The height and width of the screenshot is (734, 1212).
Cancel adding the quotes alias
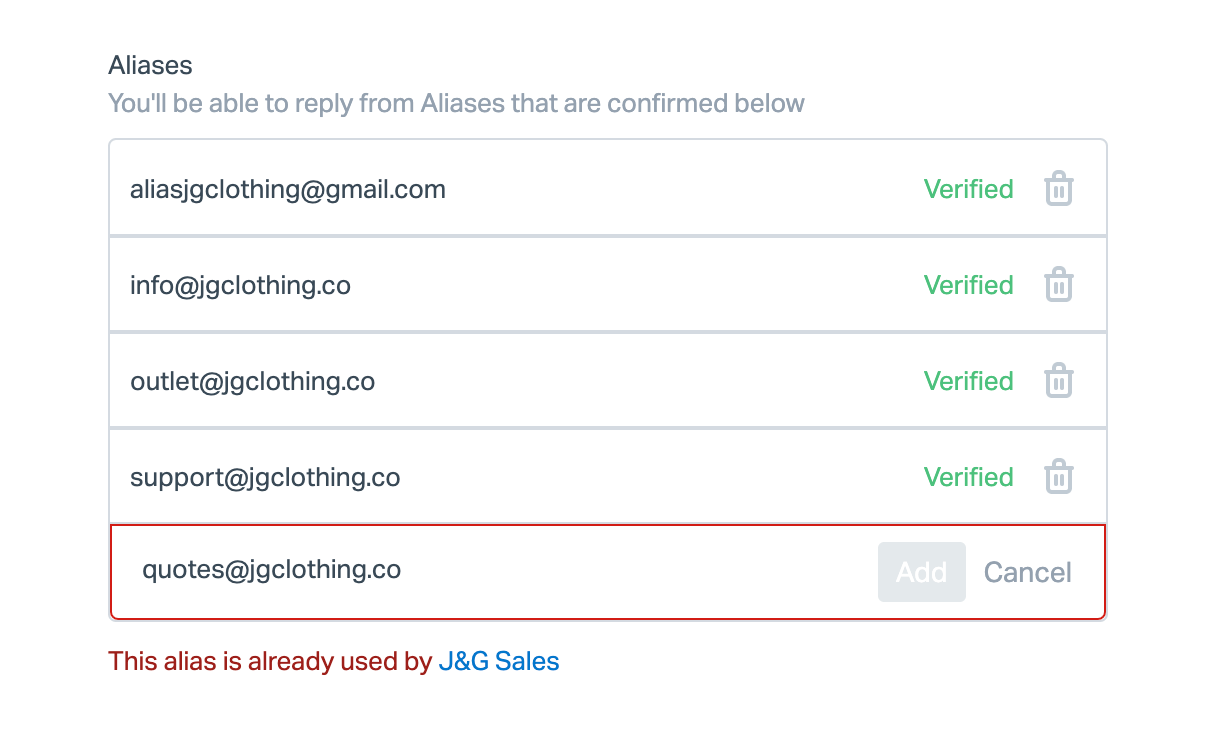click(x=1027, y=572)
